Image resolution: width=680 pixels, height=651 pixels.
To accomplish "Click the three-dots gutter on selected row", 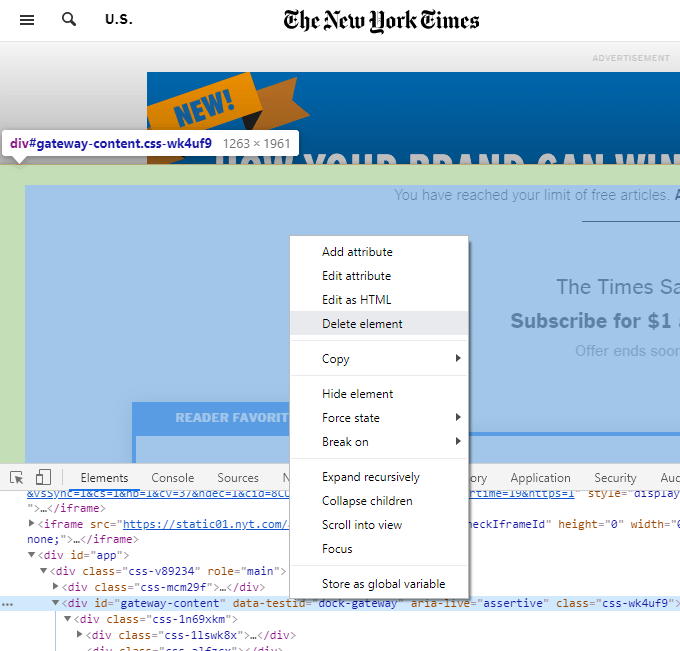I will pos(8,604).
